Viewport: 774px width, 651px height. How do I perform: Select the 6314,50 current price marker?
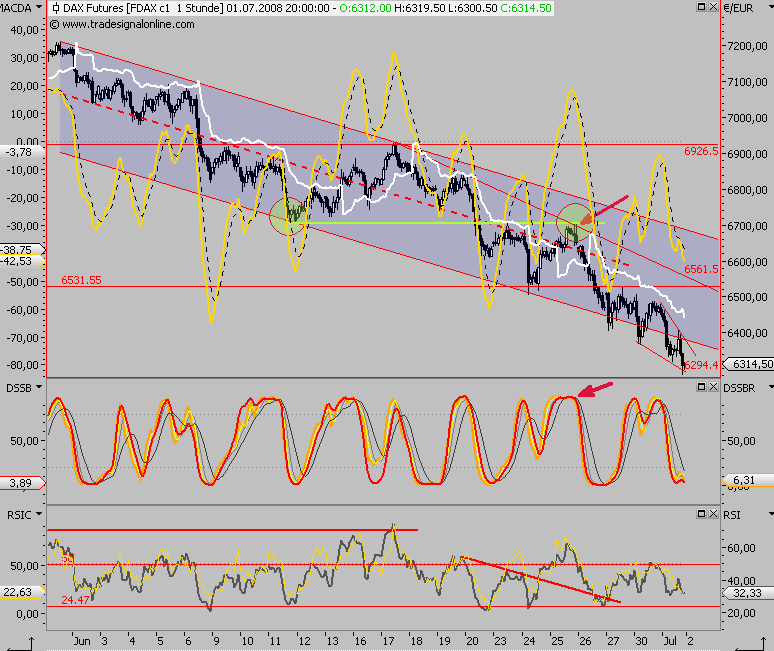[749, 364]
